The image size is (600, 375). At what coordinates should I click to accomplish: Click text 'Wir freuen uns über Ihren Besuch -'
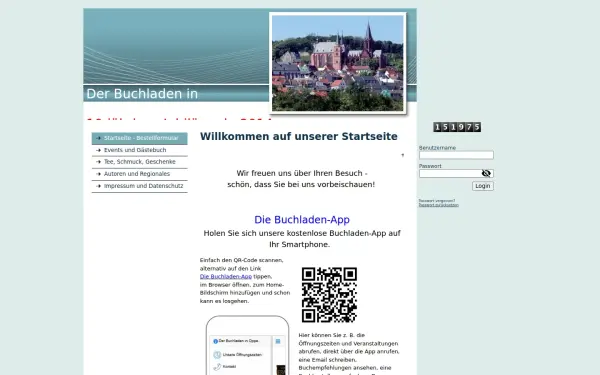click(x=302, y=173)
